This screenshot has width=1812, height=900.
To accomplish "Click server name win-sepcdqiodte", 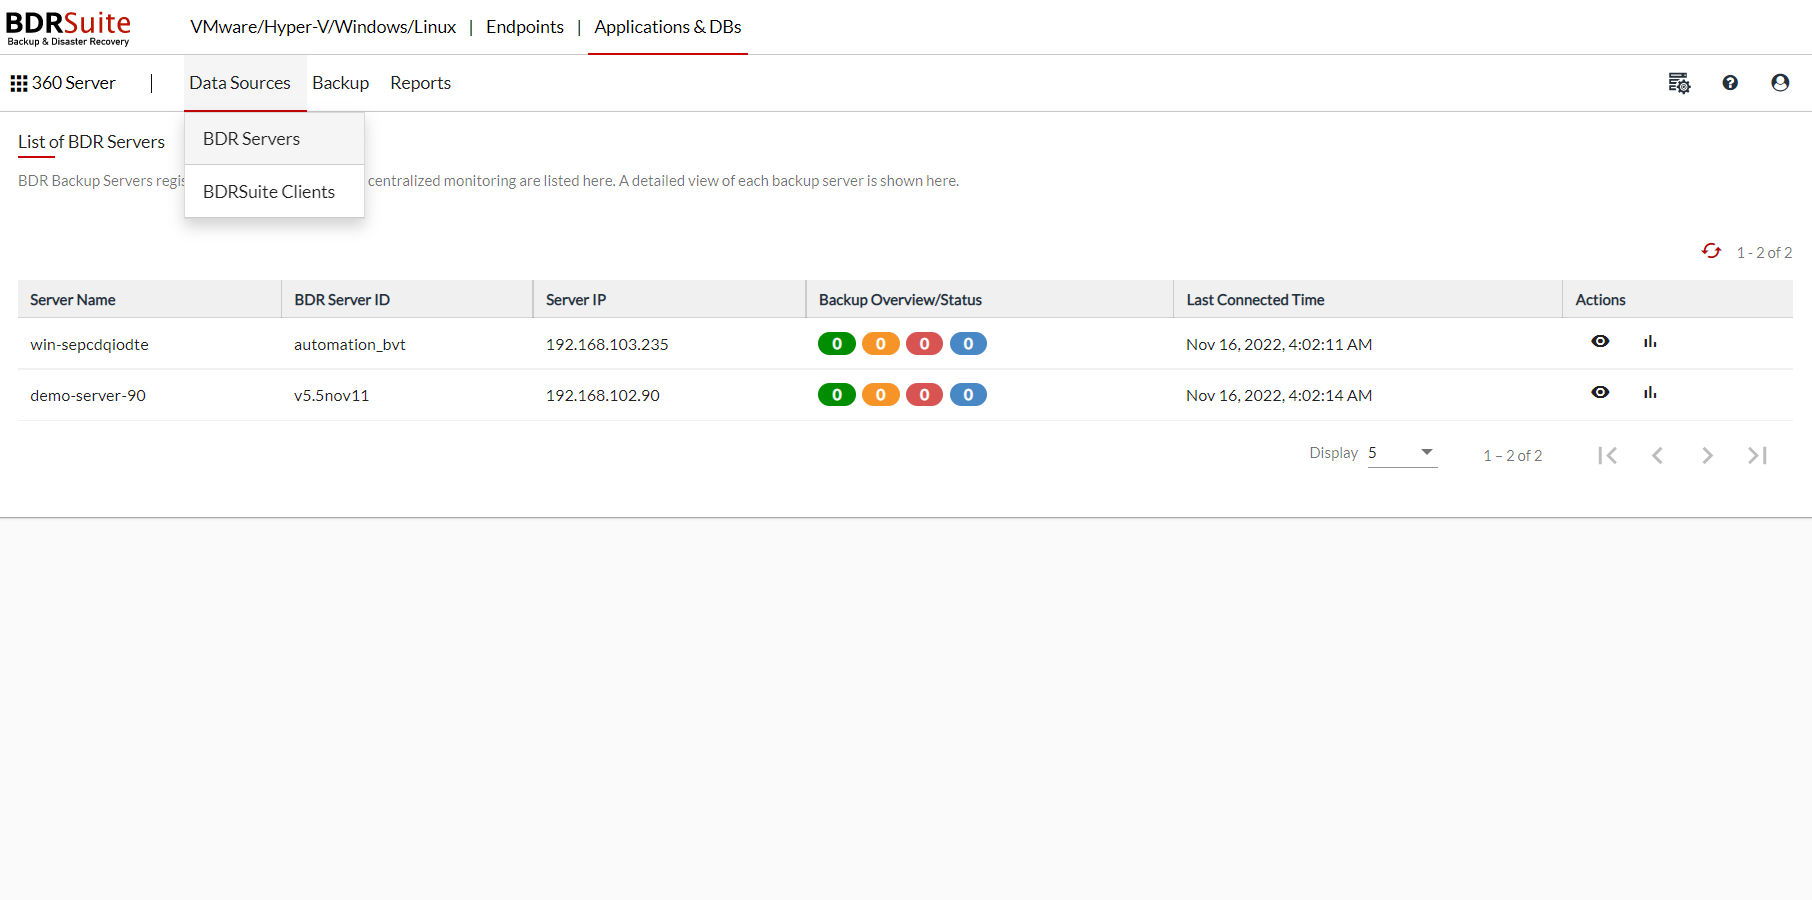I will point(89,345).
